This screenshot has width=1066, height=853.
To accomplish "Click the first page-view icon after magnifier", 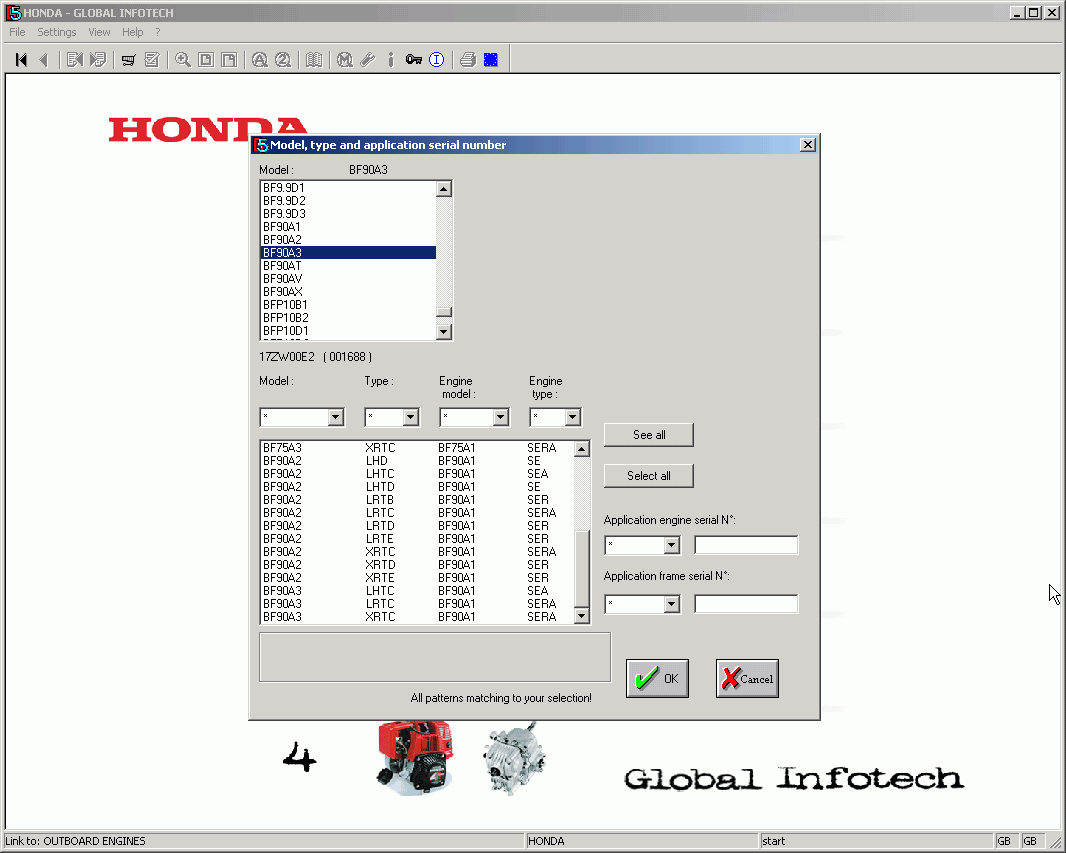I will (206, 60).
